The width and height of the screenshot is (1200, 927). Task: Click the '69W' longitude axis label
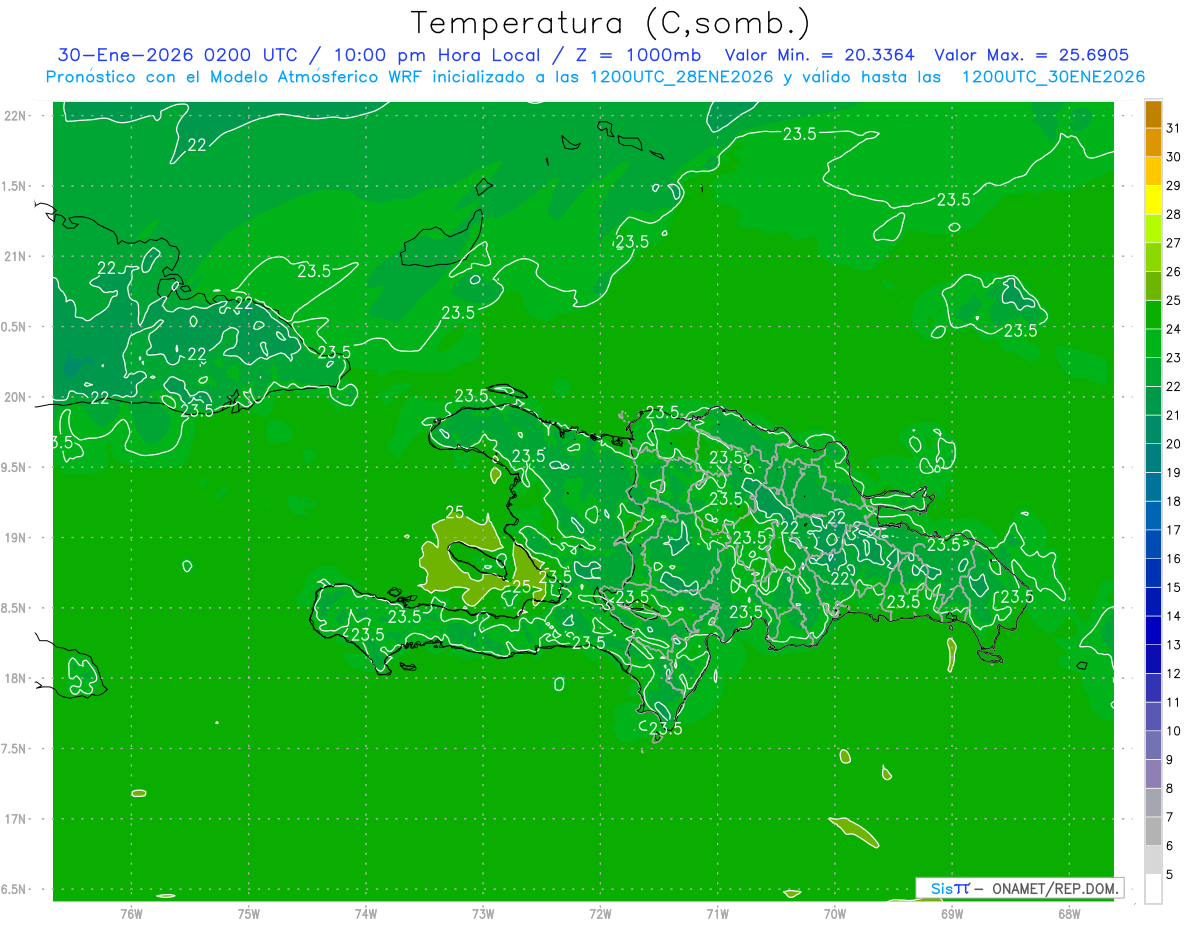click(x=951, y=914)
